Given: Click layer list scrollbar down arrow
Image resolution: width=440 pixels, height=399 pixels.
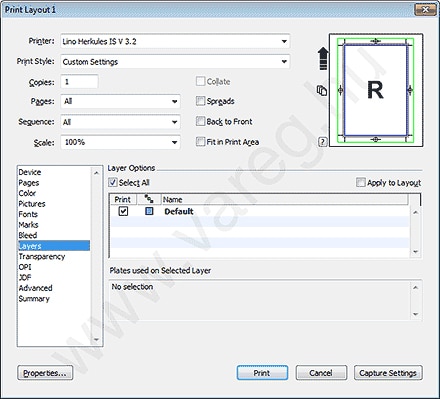Looking at the screenshot, I should point(416,252).
